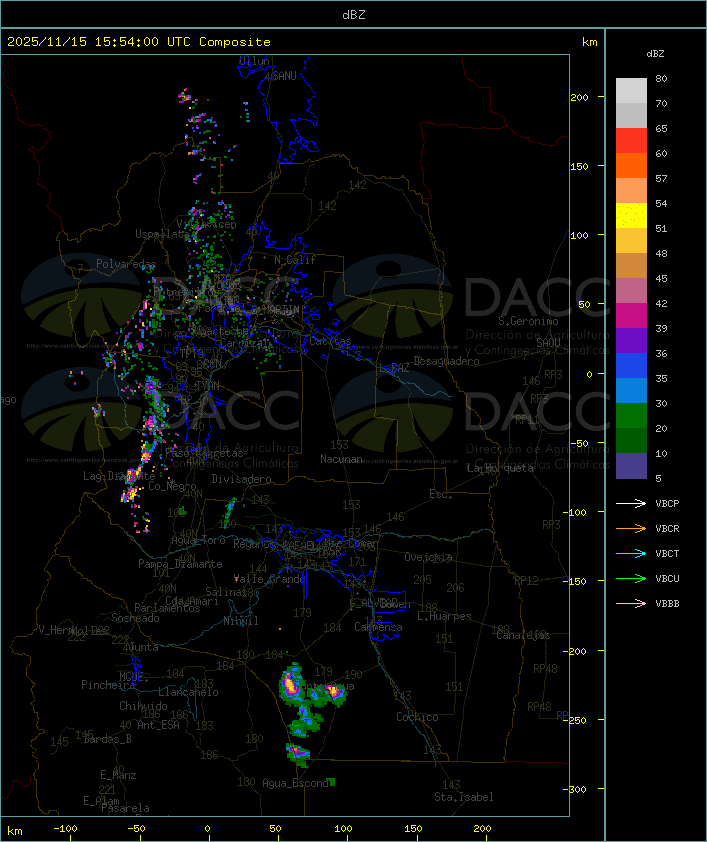707x842 pixels.
Task: Click the legend label VBBB
Action: coord(667,604)
